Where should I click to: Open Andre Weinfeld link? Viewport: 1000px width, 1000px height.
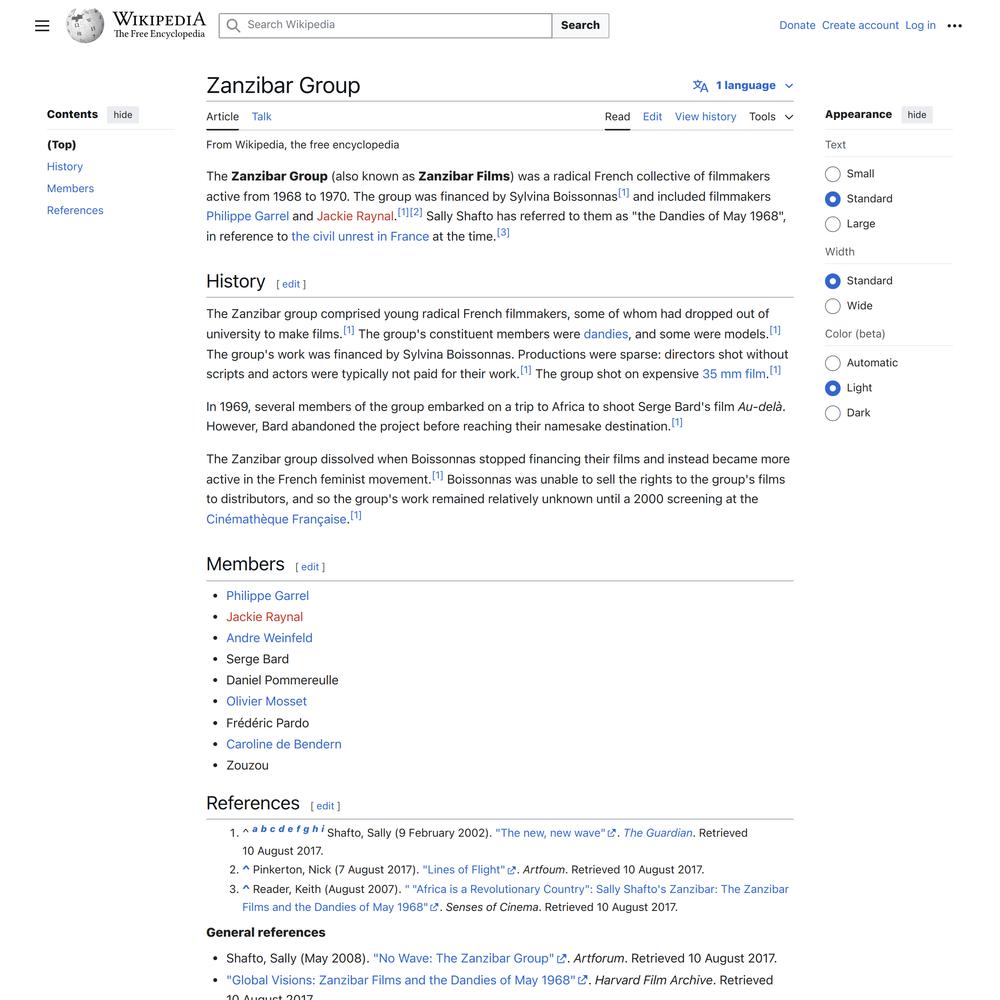point(269,638)
